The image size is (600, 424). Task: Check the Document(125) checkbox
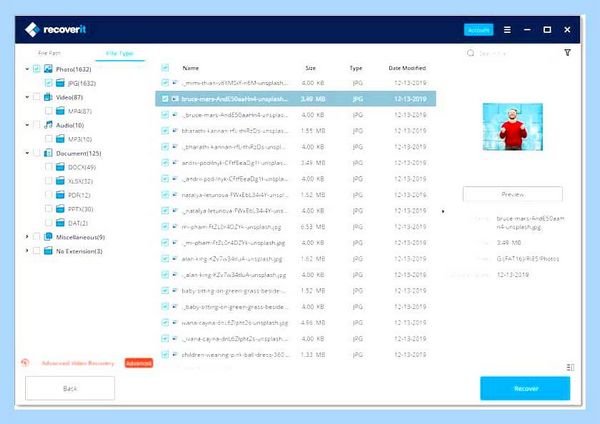(x=36, y=153)
